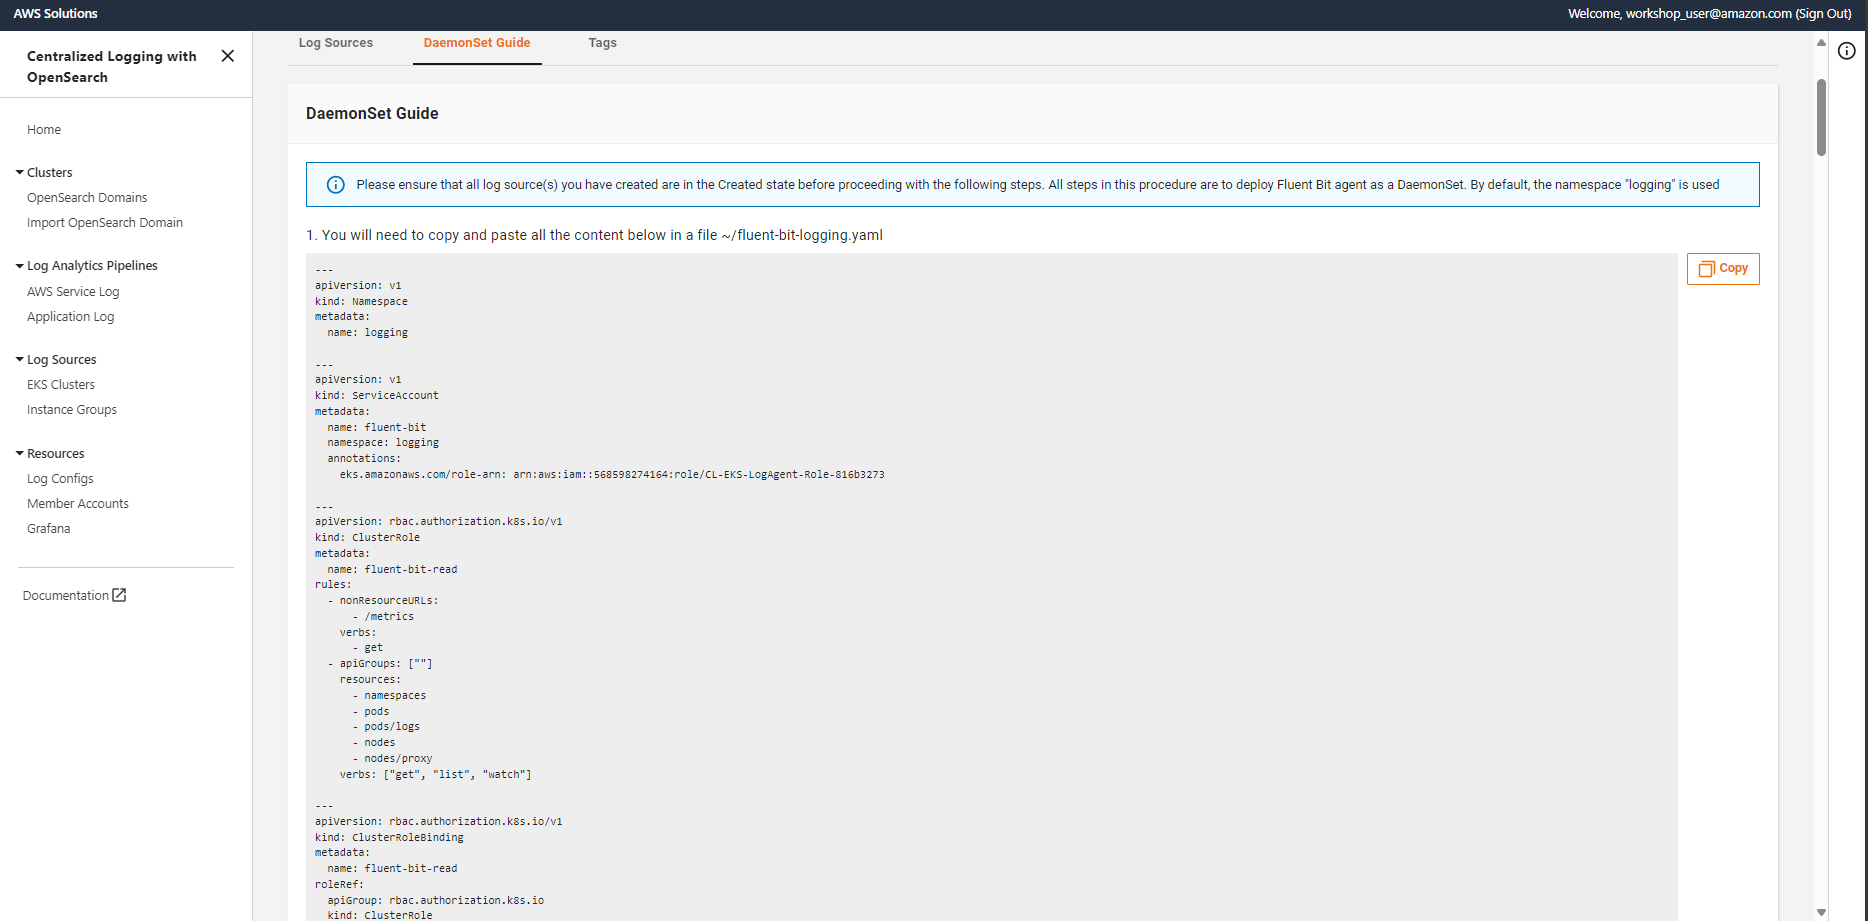Click the 'name: logging' YAML line
Viewport: 1868px width, 921px height.
[x=367, y=333]
